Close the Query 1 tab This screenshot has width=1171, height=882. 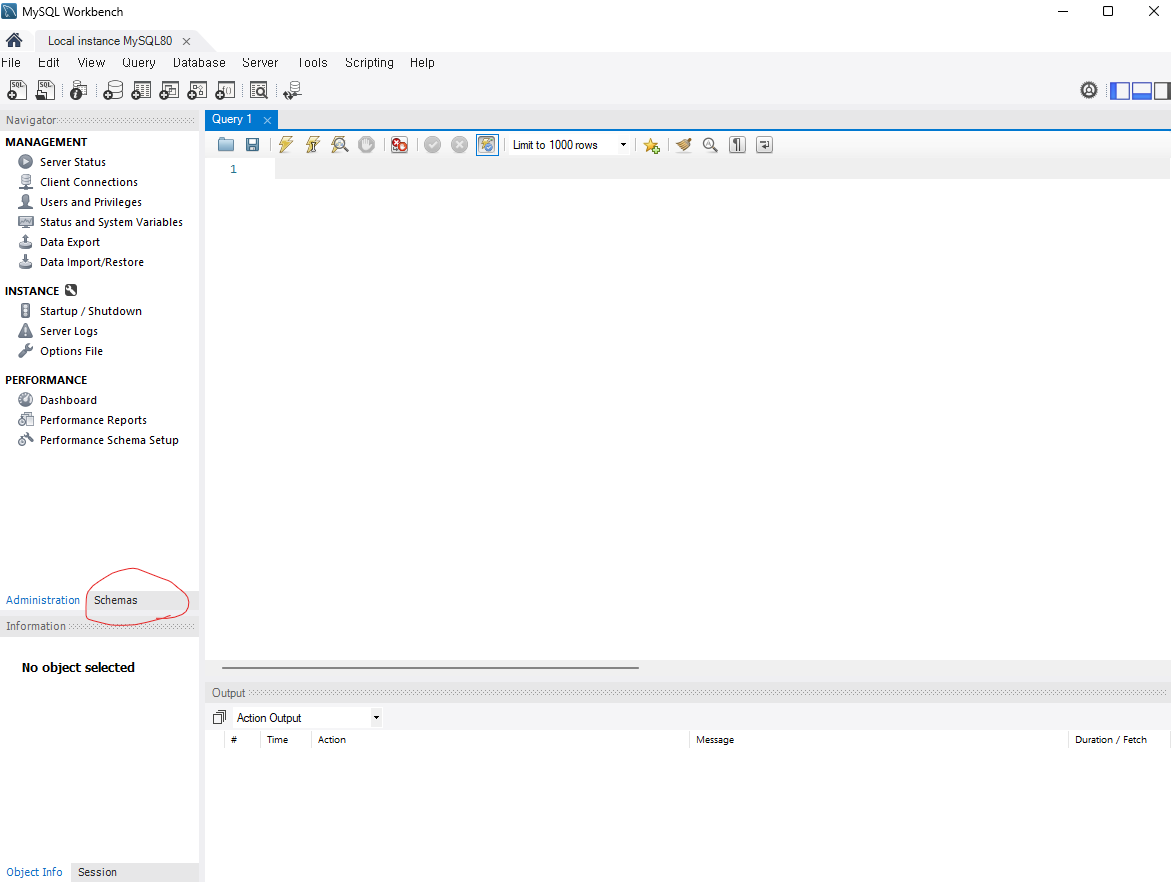coord(267,120)
